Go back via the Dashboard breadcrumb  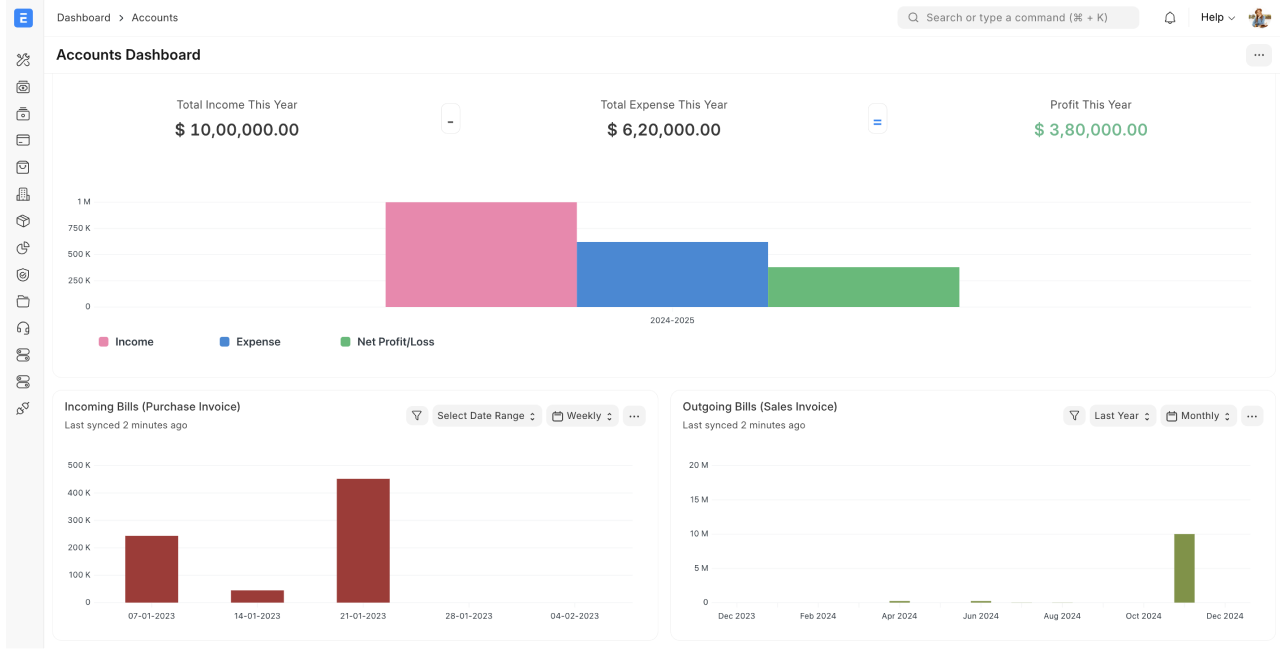pyautogui.click(x=83, y=17)
